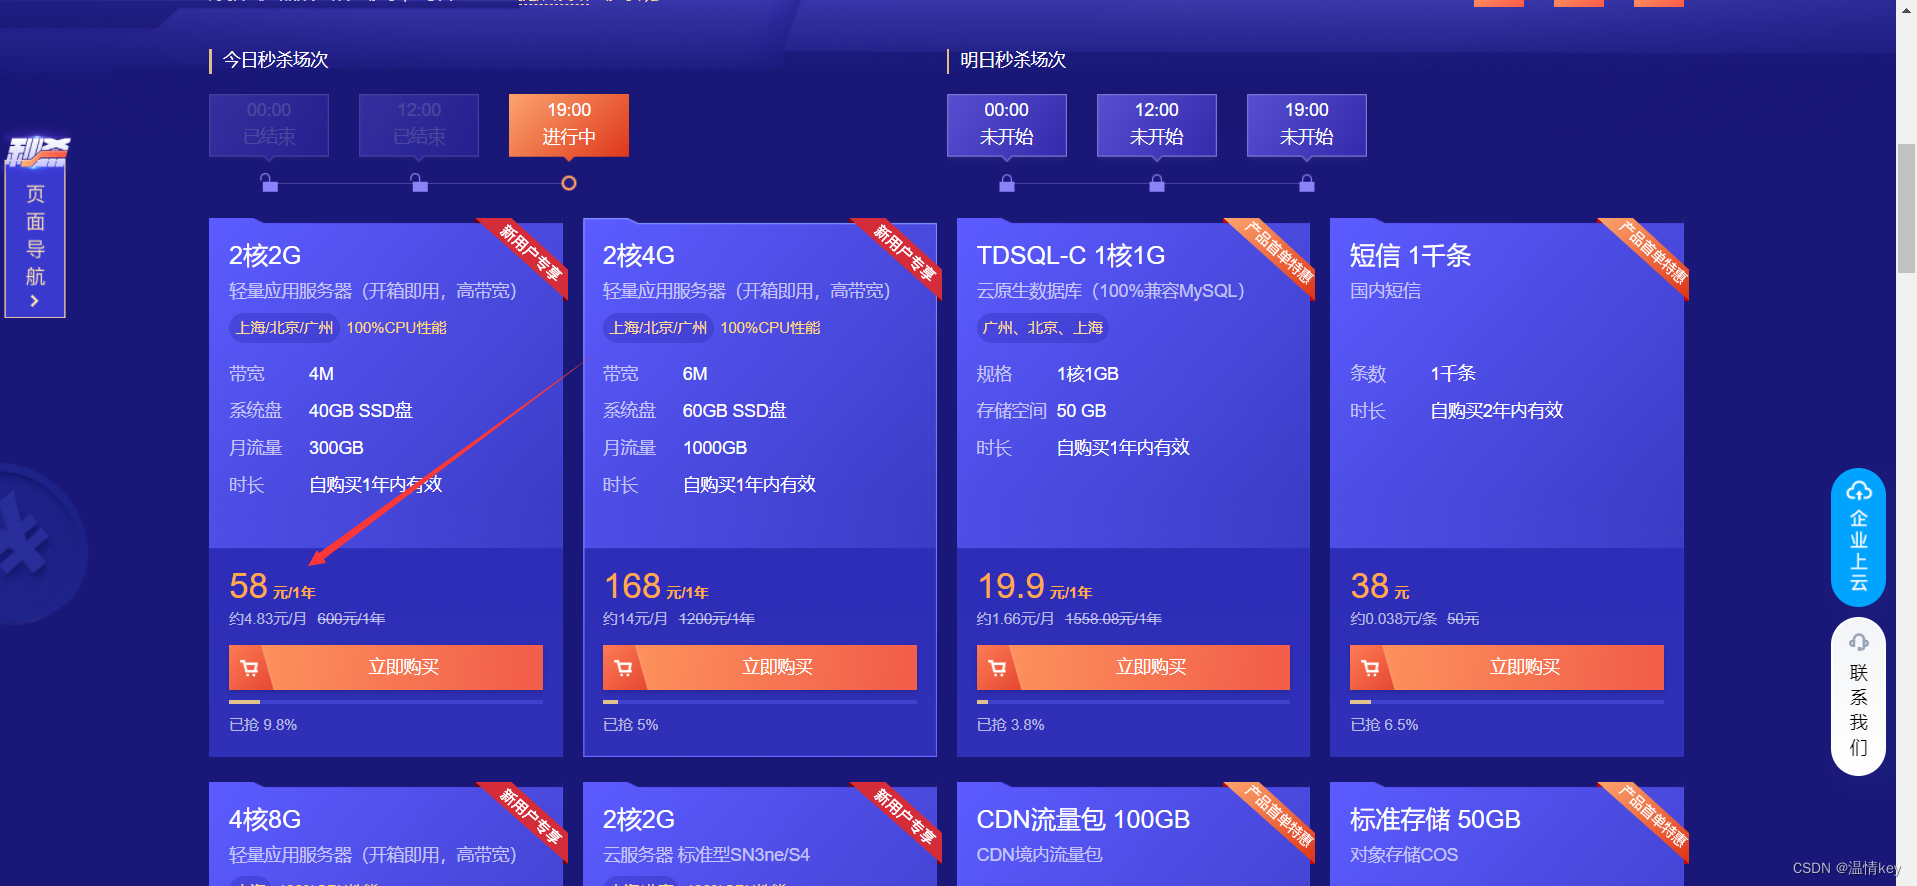Click the 2核2G card title
Screen dimensions: 1917x886
click(265, 256)
